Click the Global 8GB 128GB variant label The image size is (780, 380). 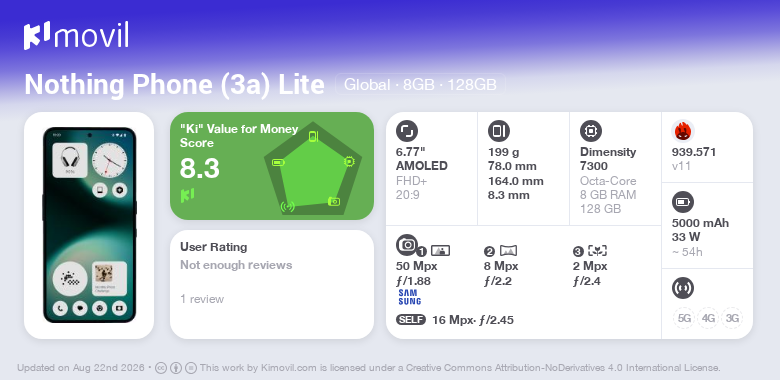[x=420, y=85]
